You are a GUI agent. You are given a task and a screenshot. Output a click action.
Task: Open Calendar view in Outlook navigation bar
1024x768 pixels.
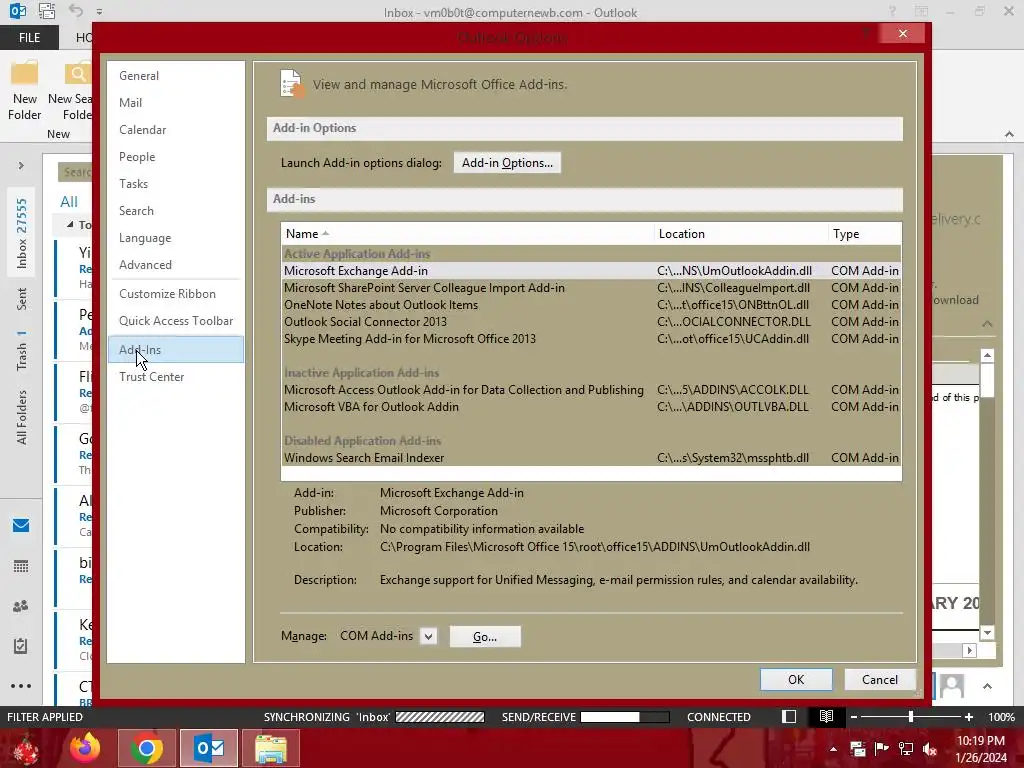(x=21, y=566)
